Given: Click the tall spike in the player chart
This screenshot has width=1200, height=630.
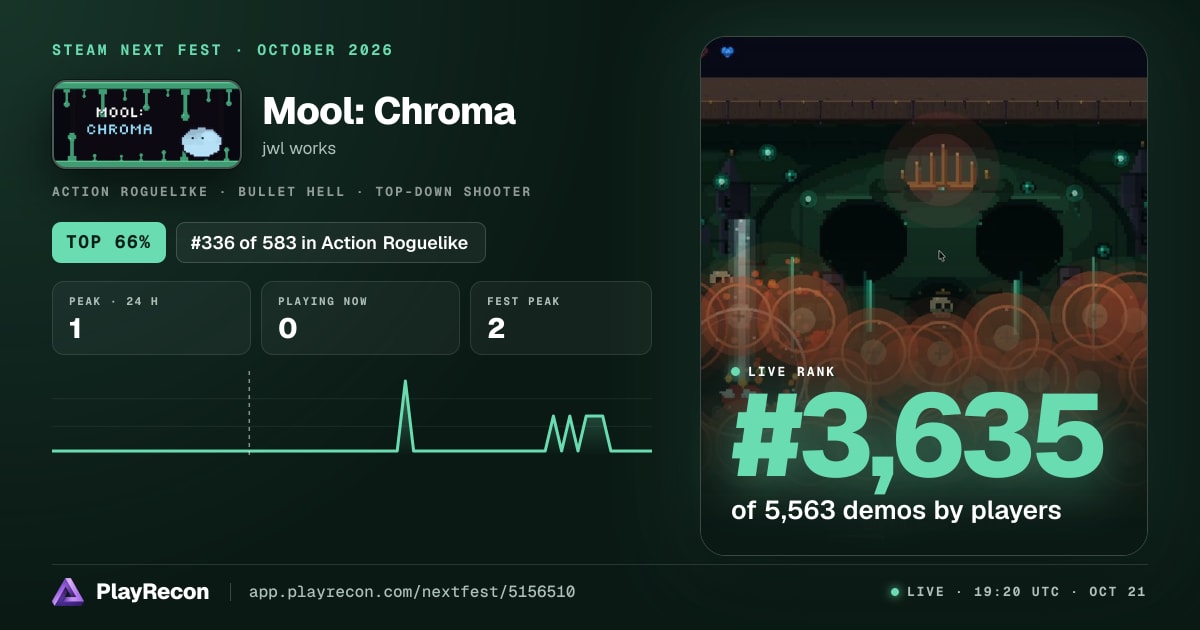Looking at the screenshot, I should click(405, 415).
